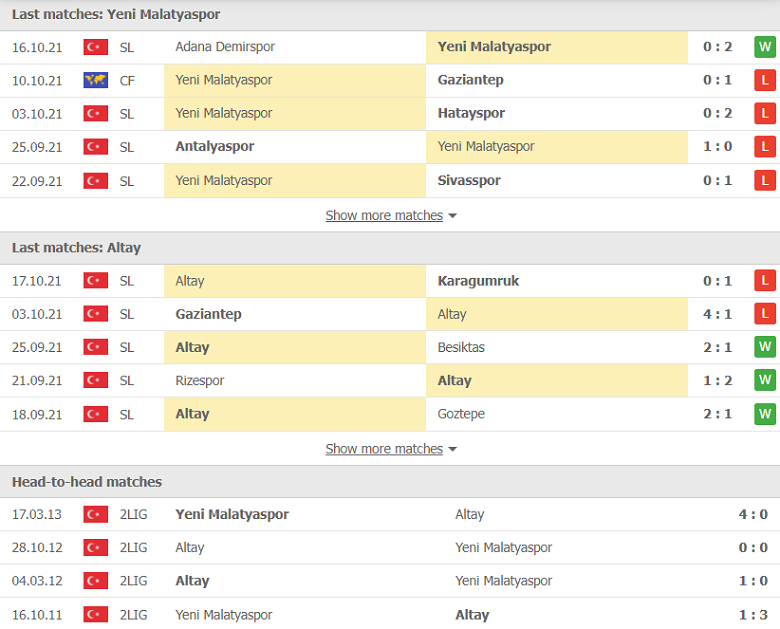Click bold Altay in 16.10.11 row
Viewport: 780px width, 629px height.
coord(472,615)
